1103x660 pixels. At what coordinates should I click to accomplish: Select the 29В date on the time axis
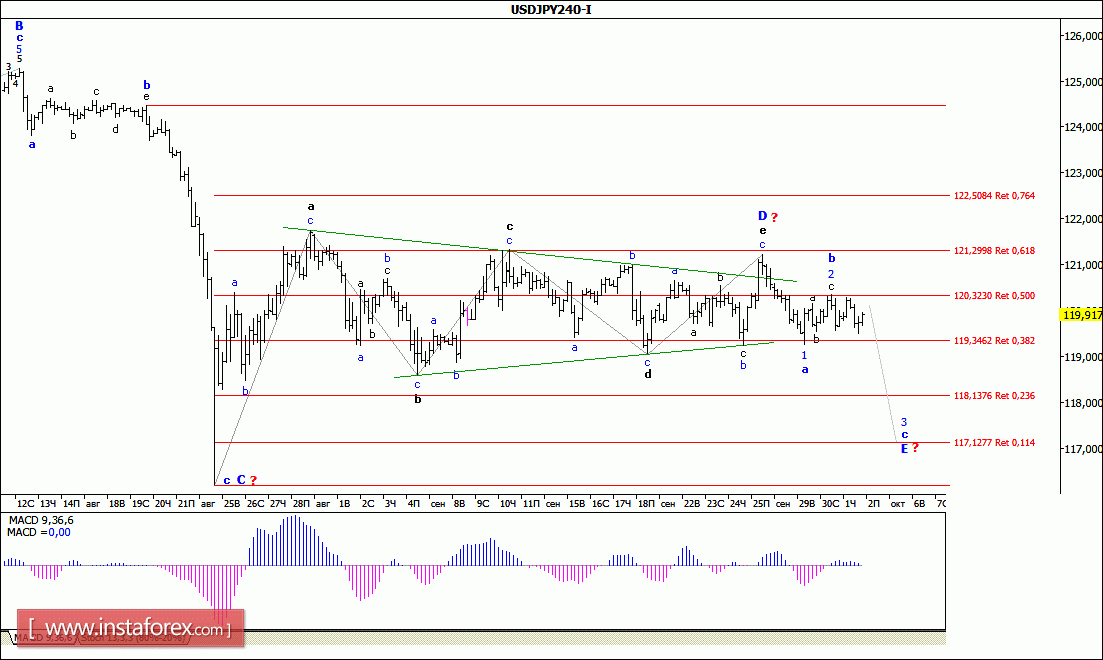point(807,503)
